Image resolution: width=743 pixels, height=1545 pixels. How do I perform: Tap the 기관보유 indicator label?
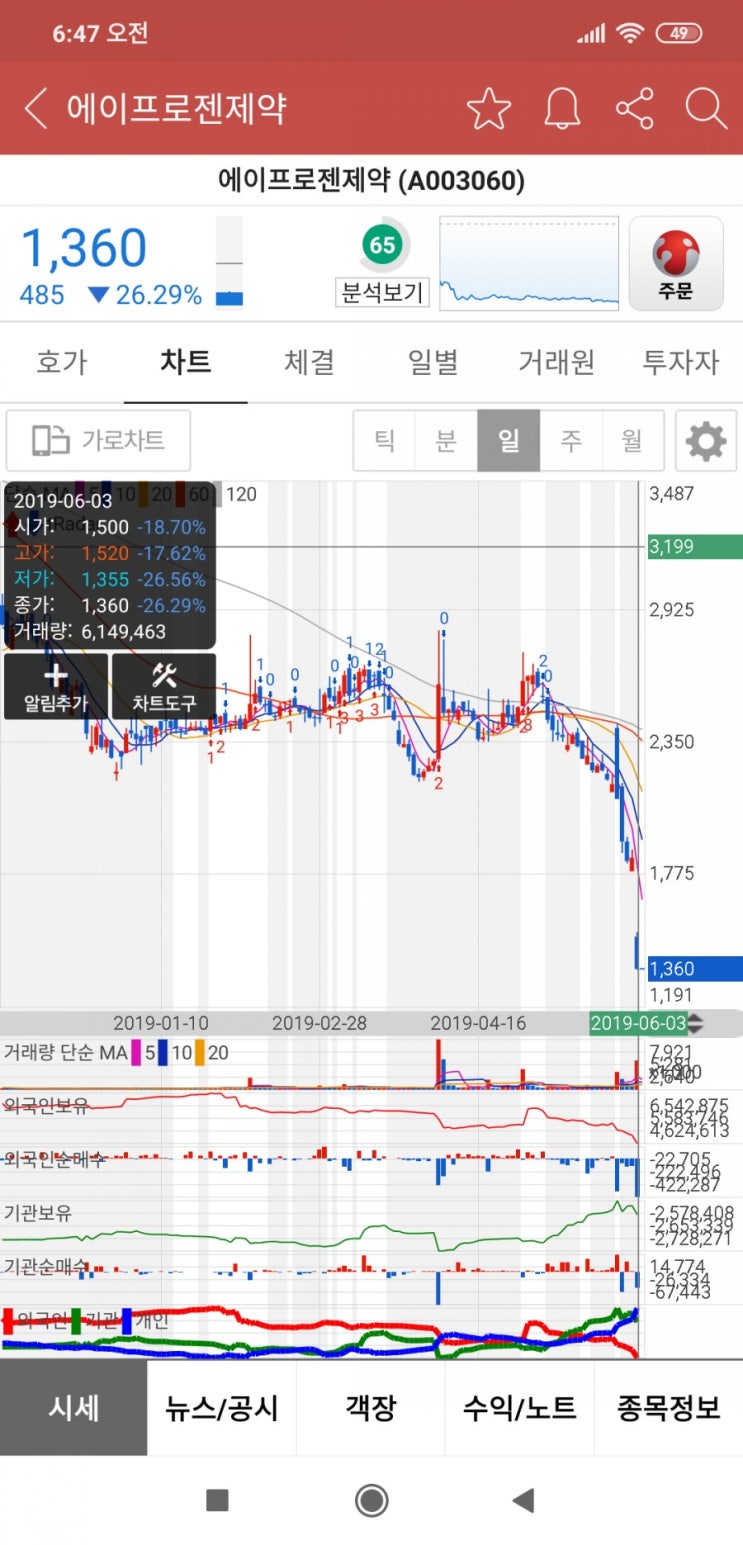(x=38, y=1213)
